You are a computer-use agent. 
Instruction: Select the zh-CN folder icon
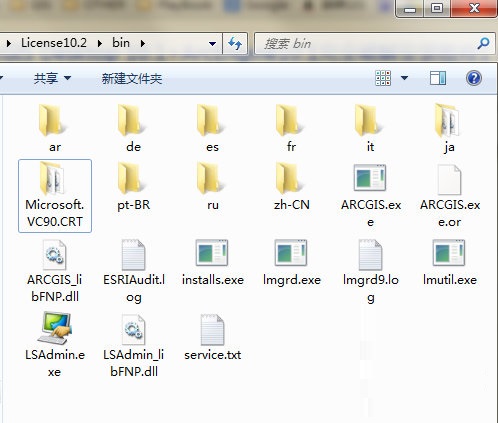coord(289,178)
